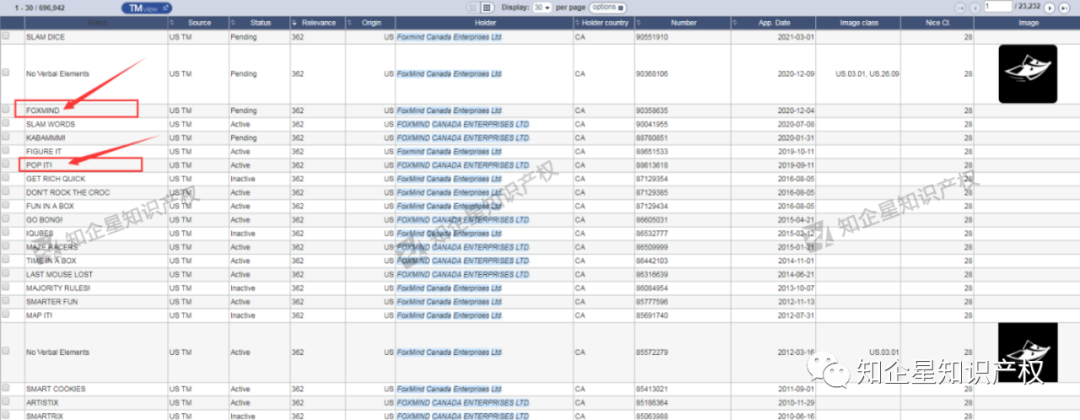This screenshot has width=1080, height=420.
Task: Click the LAST MOUSE LOST brand
Action: [59, 274]
